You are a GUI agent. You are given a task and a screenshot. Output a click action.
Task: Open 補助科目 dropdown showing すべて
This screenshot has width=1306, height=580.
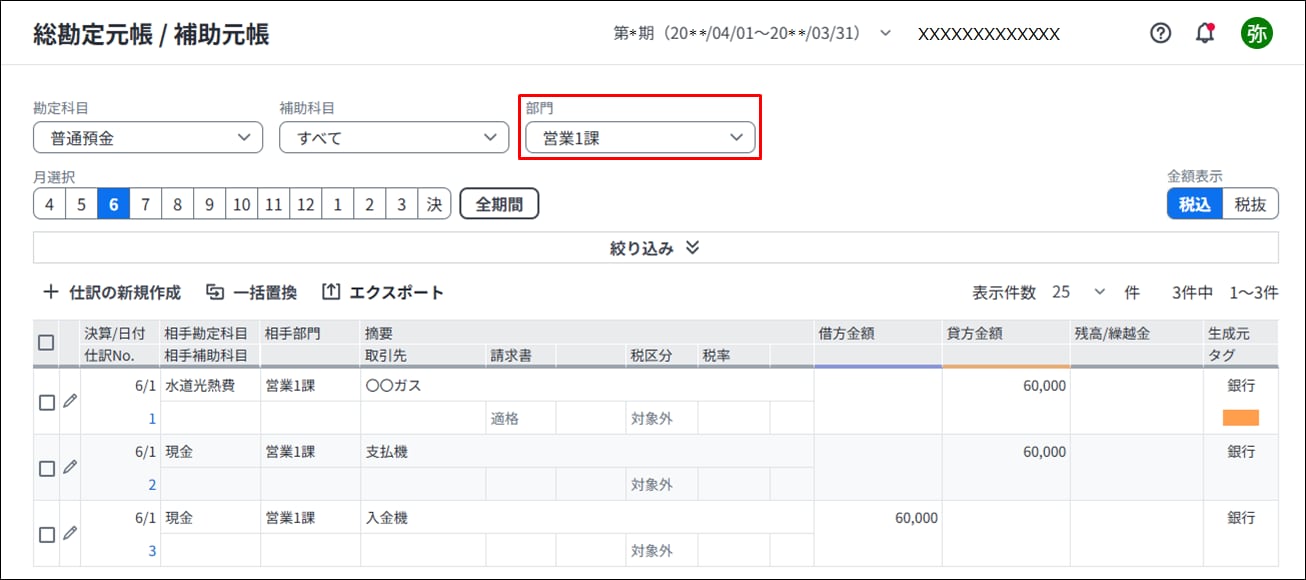[394, 138]
